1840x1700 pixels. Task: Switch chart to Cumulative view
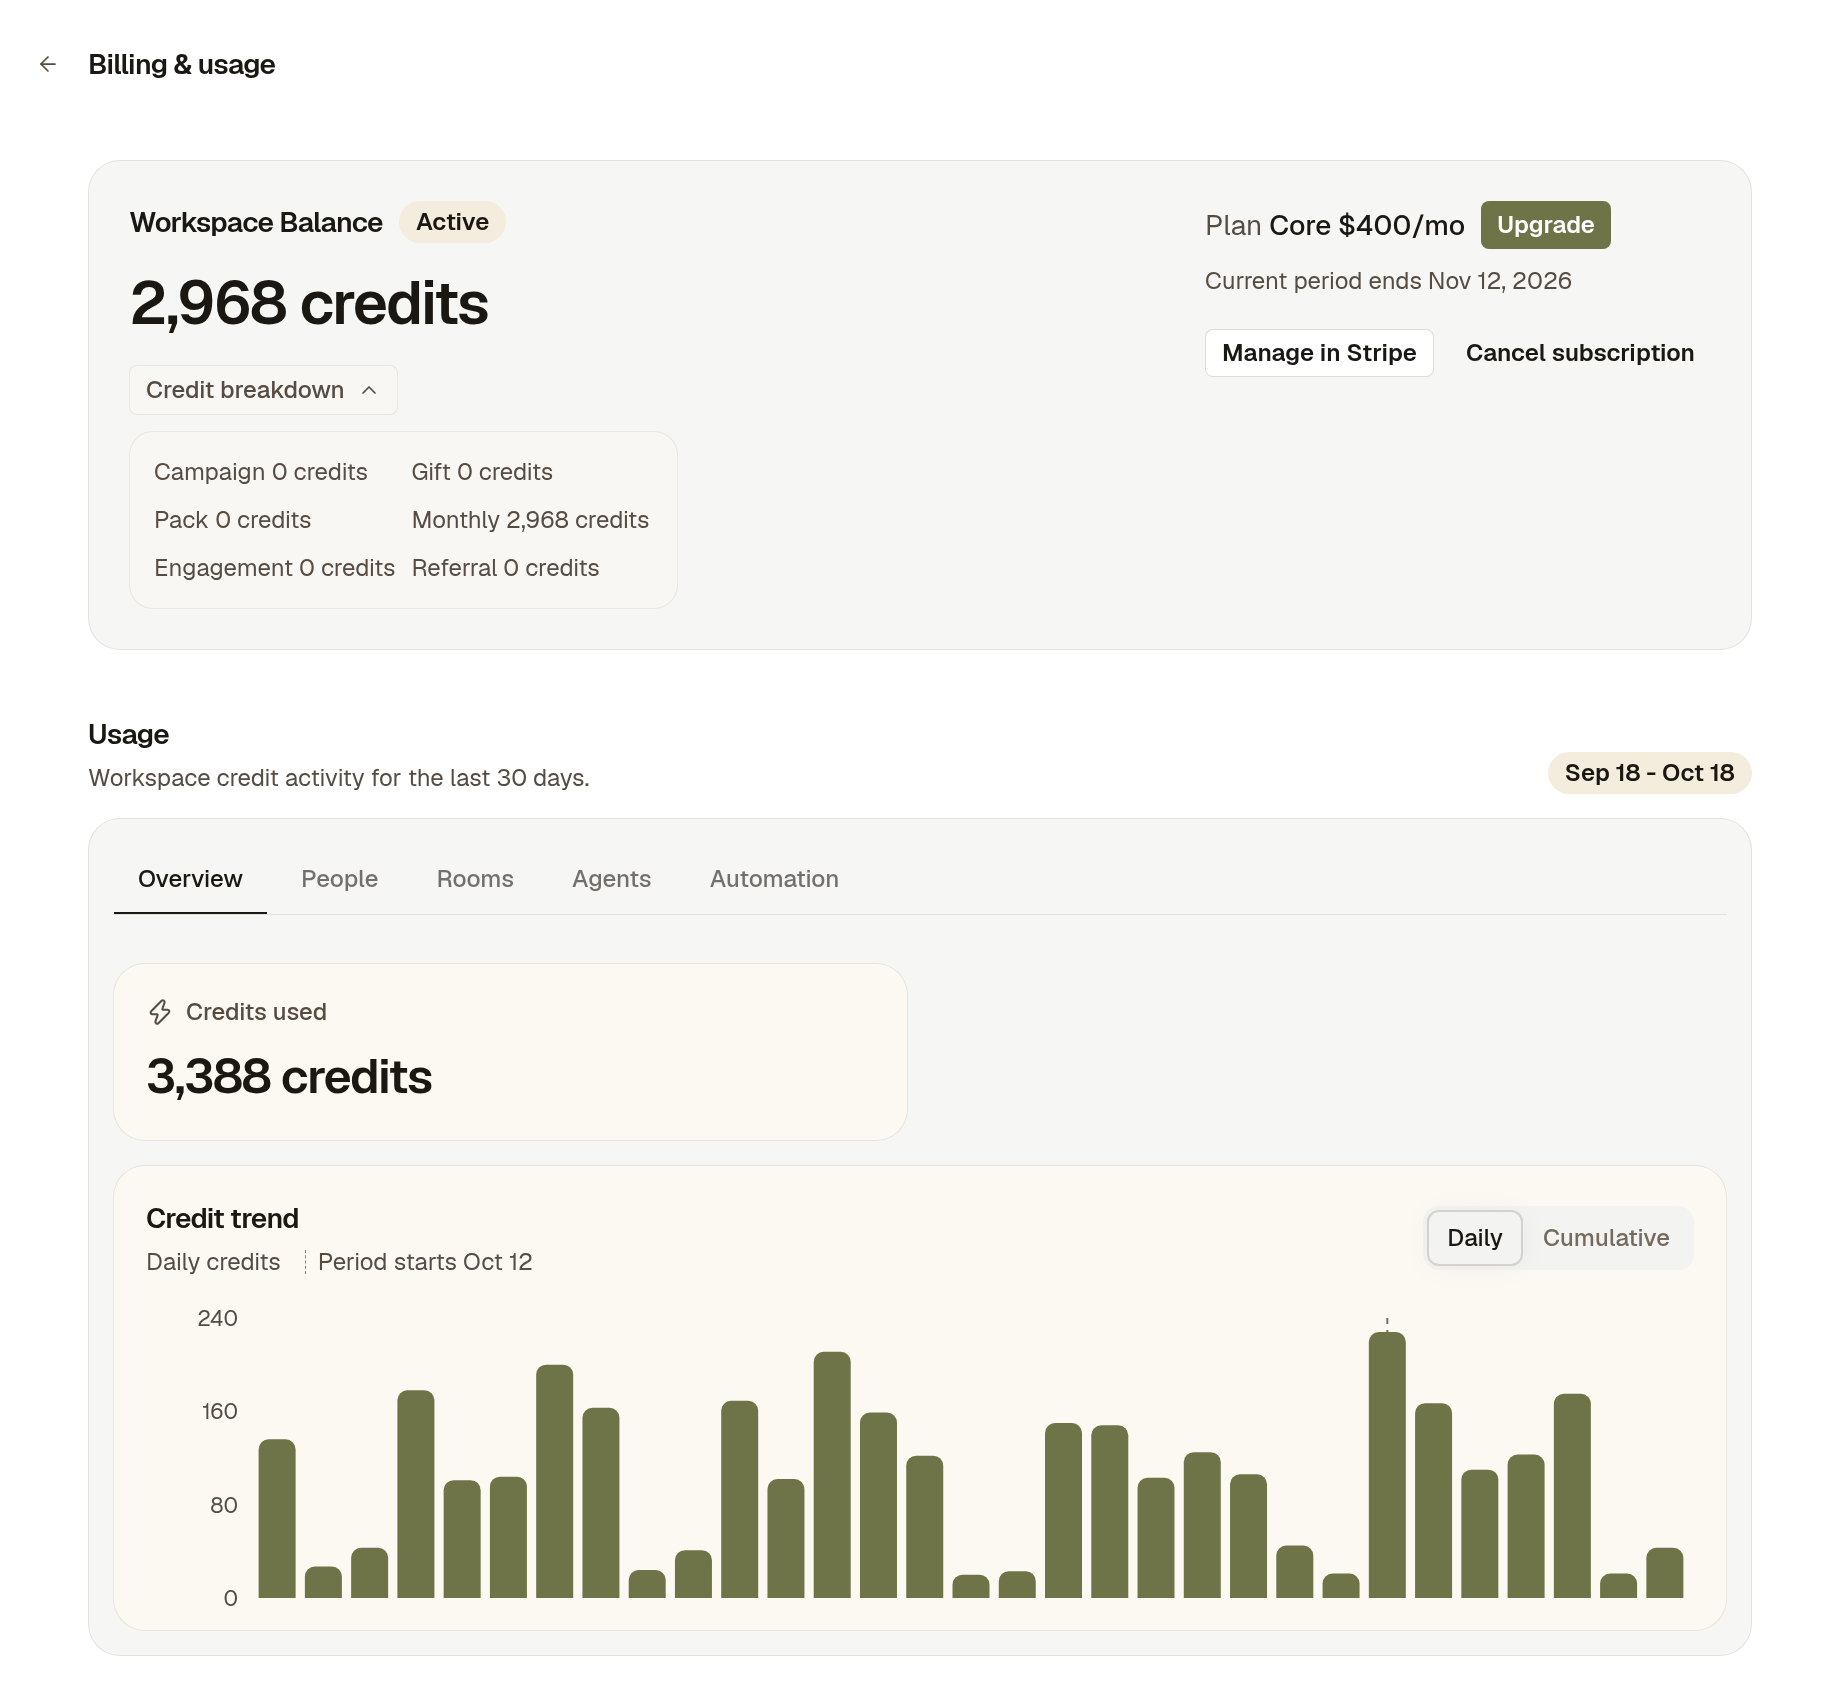pyautogui.click(x=1605, y=1238)
